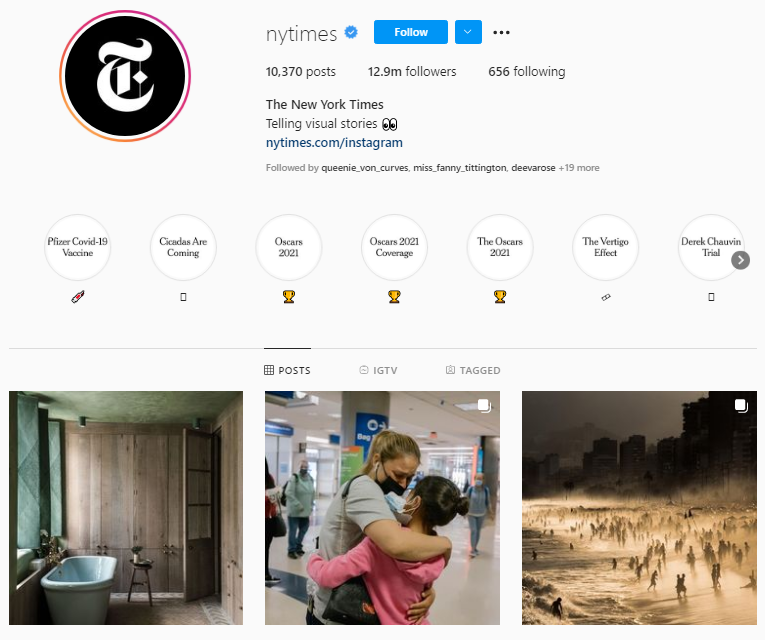
Task: Open Cicadas Are Coming highlight
Action: [183, 247]
